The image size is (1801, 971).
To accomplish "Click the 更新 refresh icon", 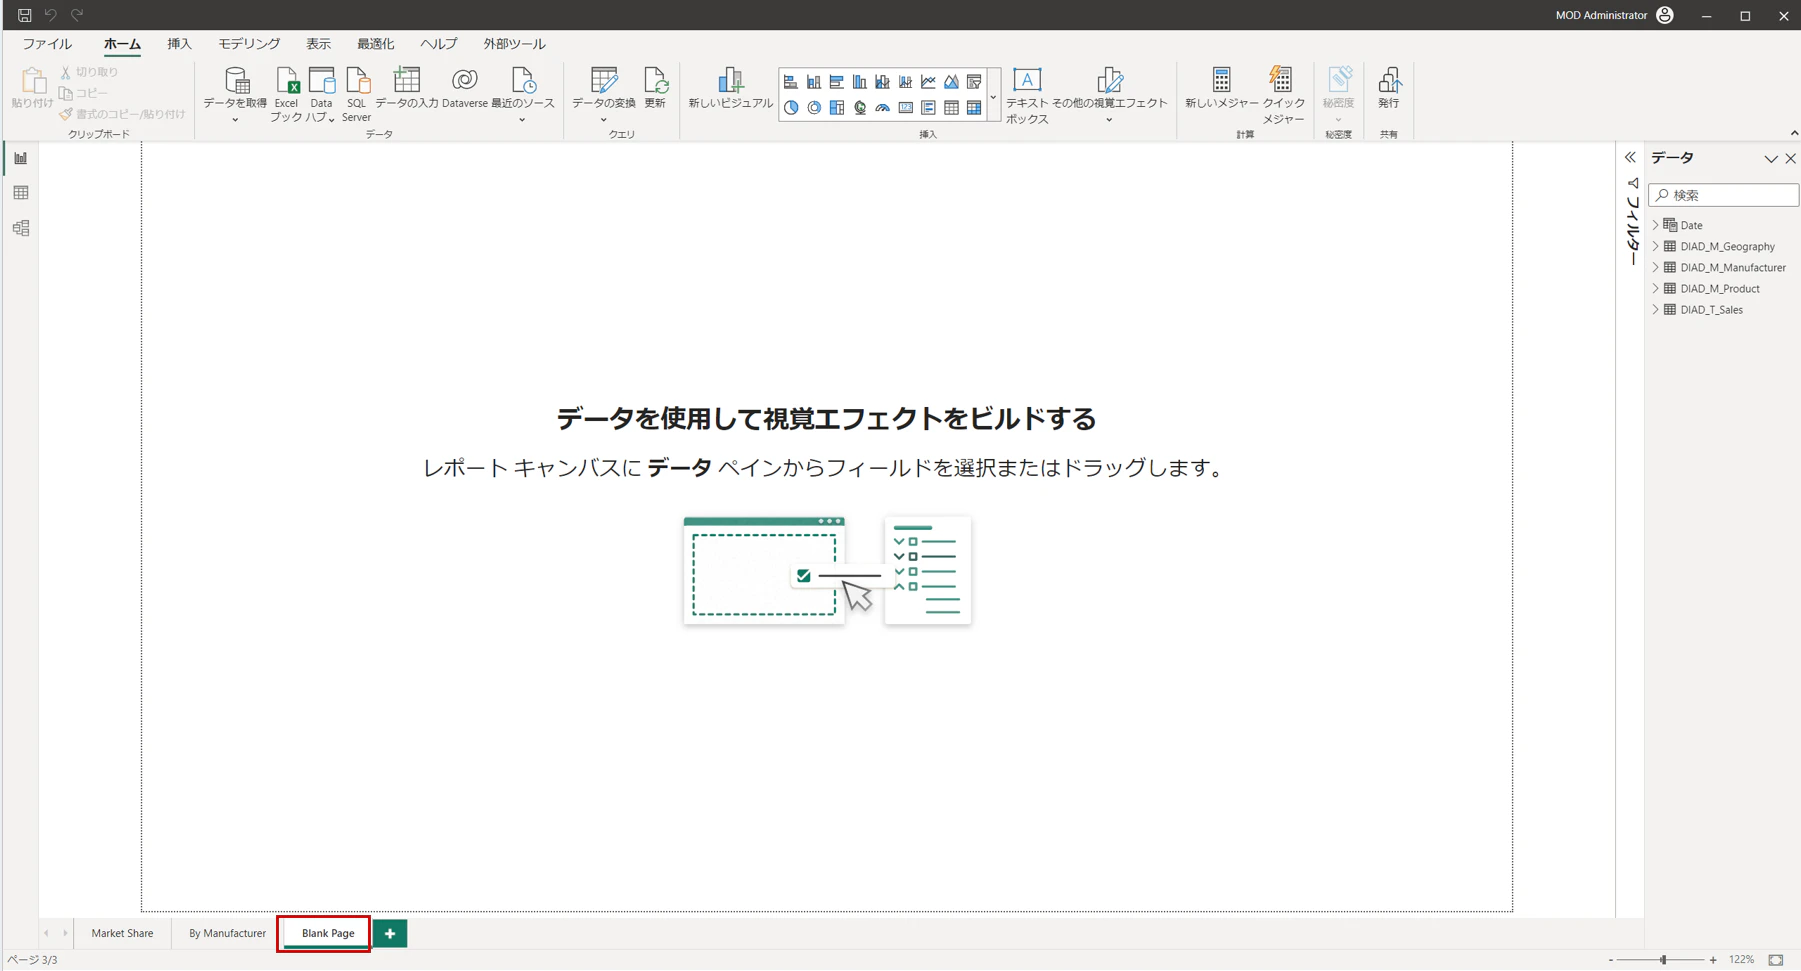I will point(655,79).
